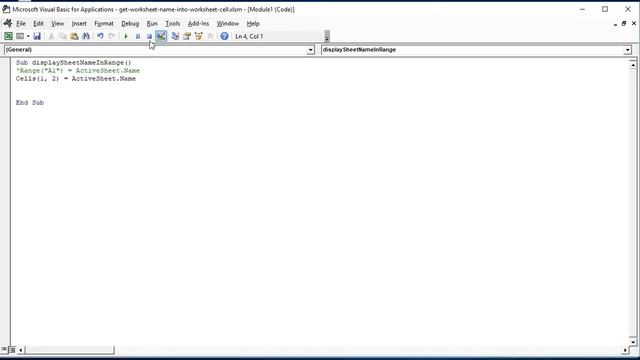Click the 'End Sub' line
640x360 pixels.
click(x=30, y=102)
